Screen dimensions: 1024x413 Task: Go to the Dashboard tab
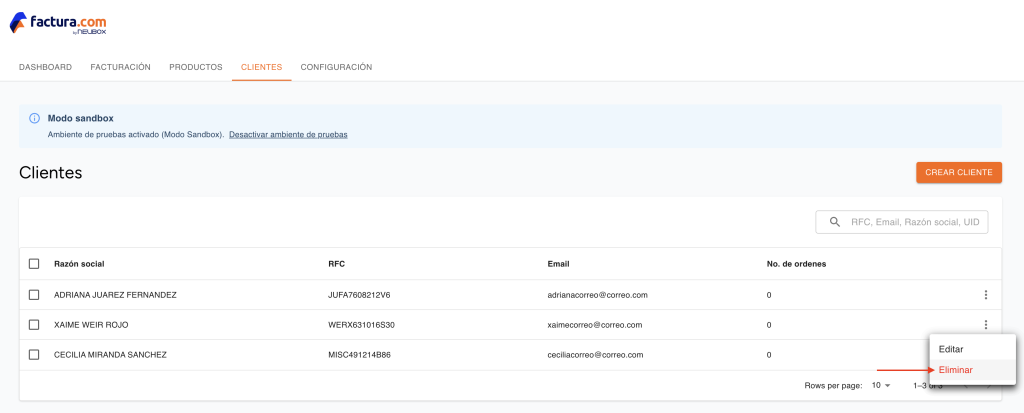tap(46, 67)
